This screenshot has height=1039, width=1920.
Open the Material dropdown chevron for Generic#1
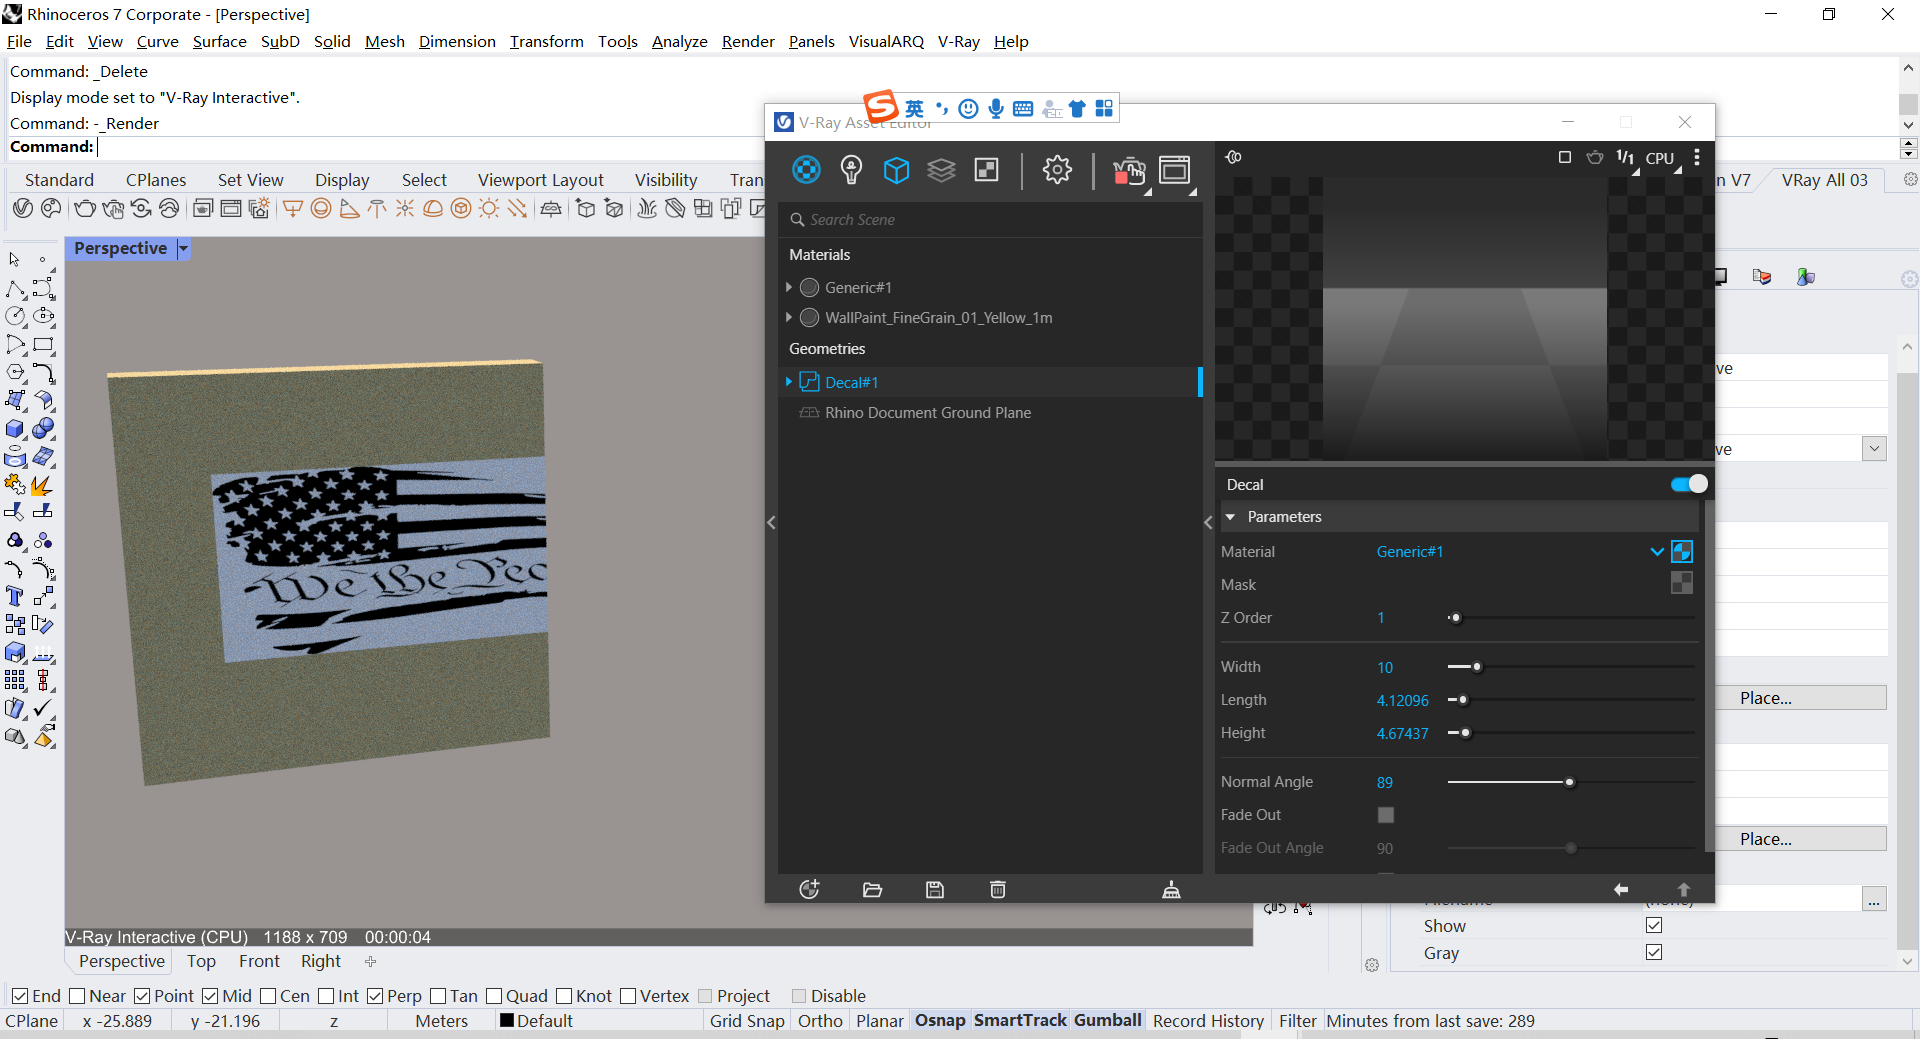(x=1657, y=551)
